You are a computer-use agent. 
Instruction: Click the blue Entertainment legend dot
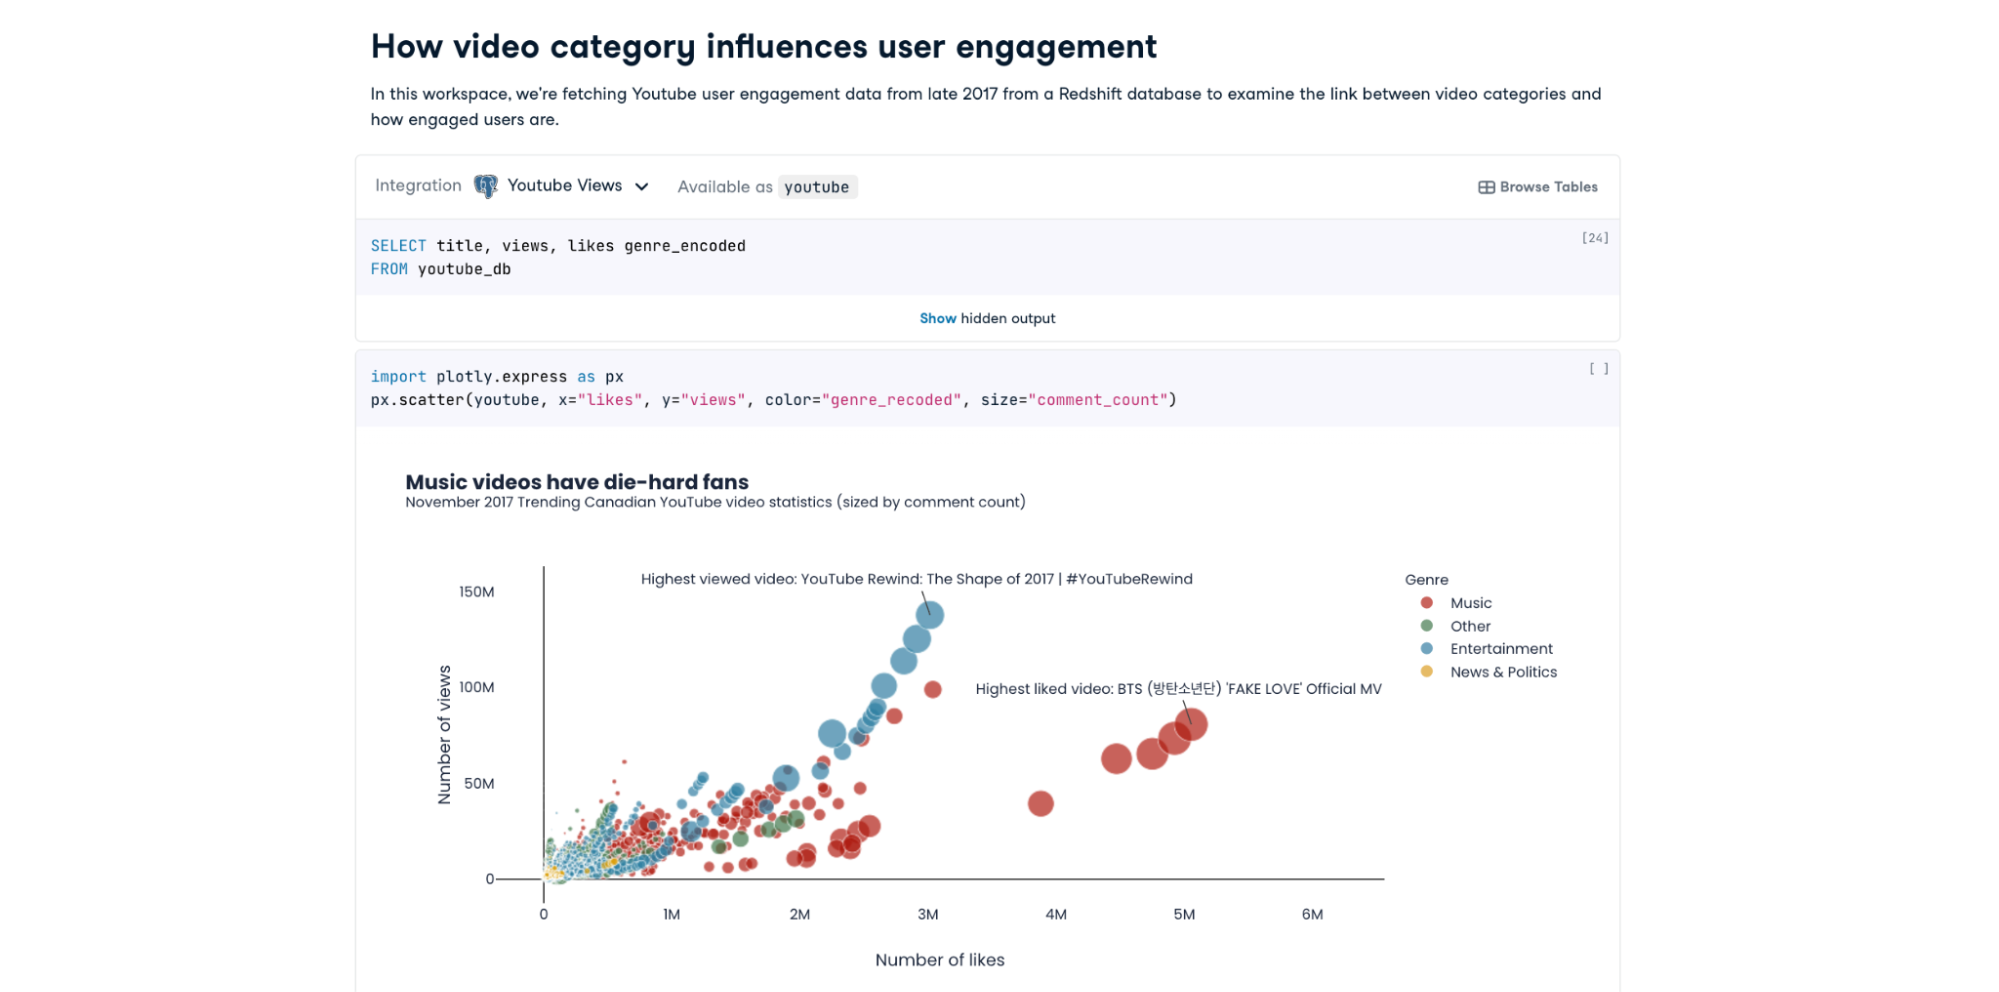(x=1425, y=648)
